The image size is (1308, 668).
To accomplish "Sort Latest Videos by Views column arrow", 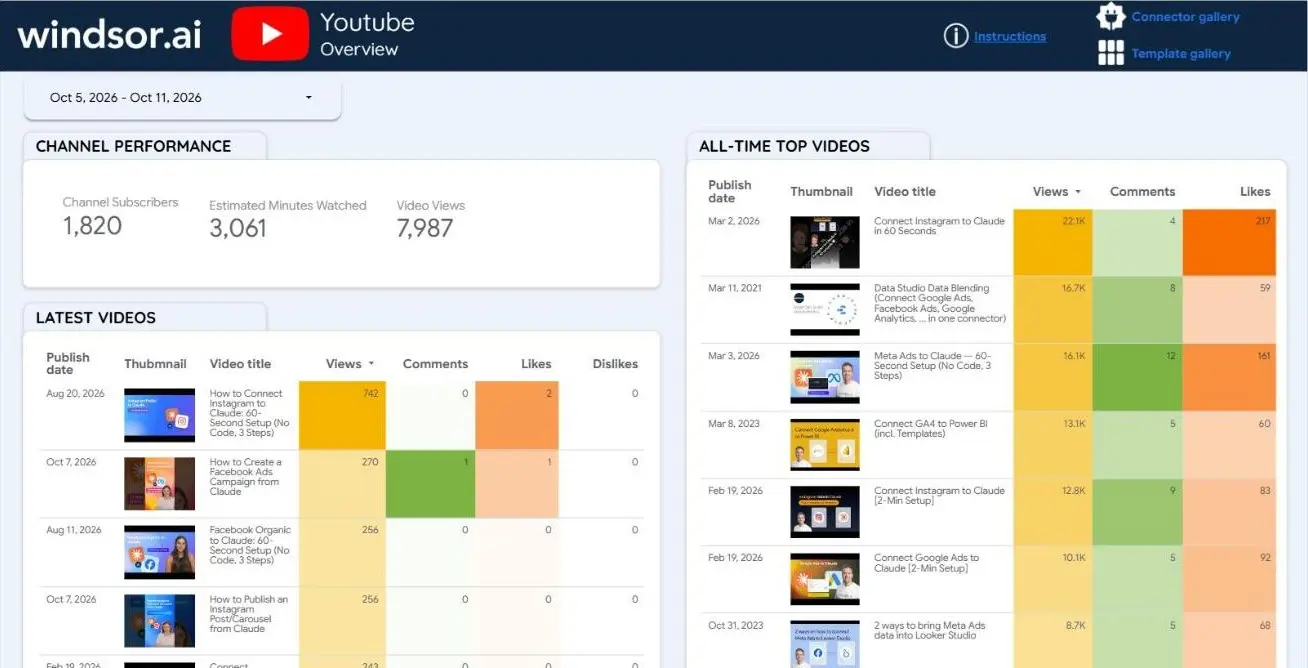I will pyautogui.click(x=372, y=364).
